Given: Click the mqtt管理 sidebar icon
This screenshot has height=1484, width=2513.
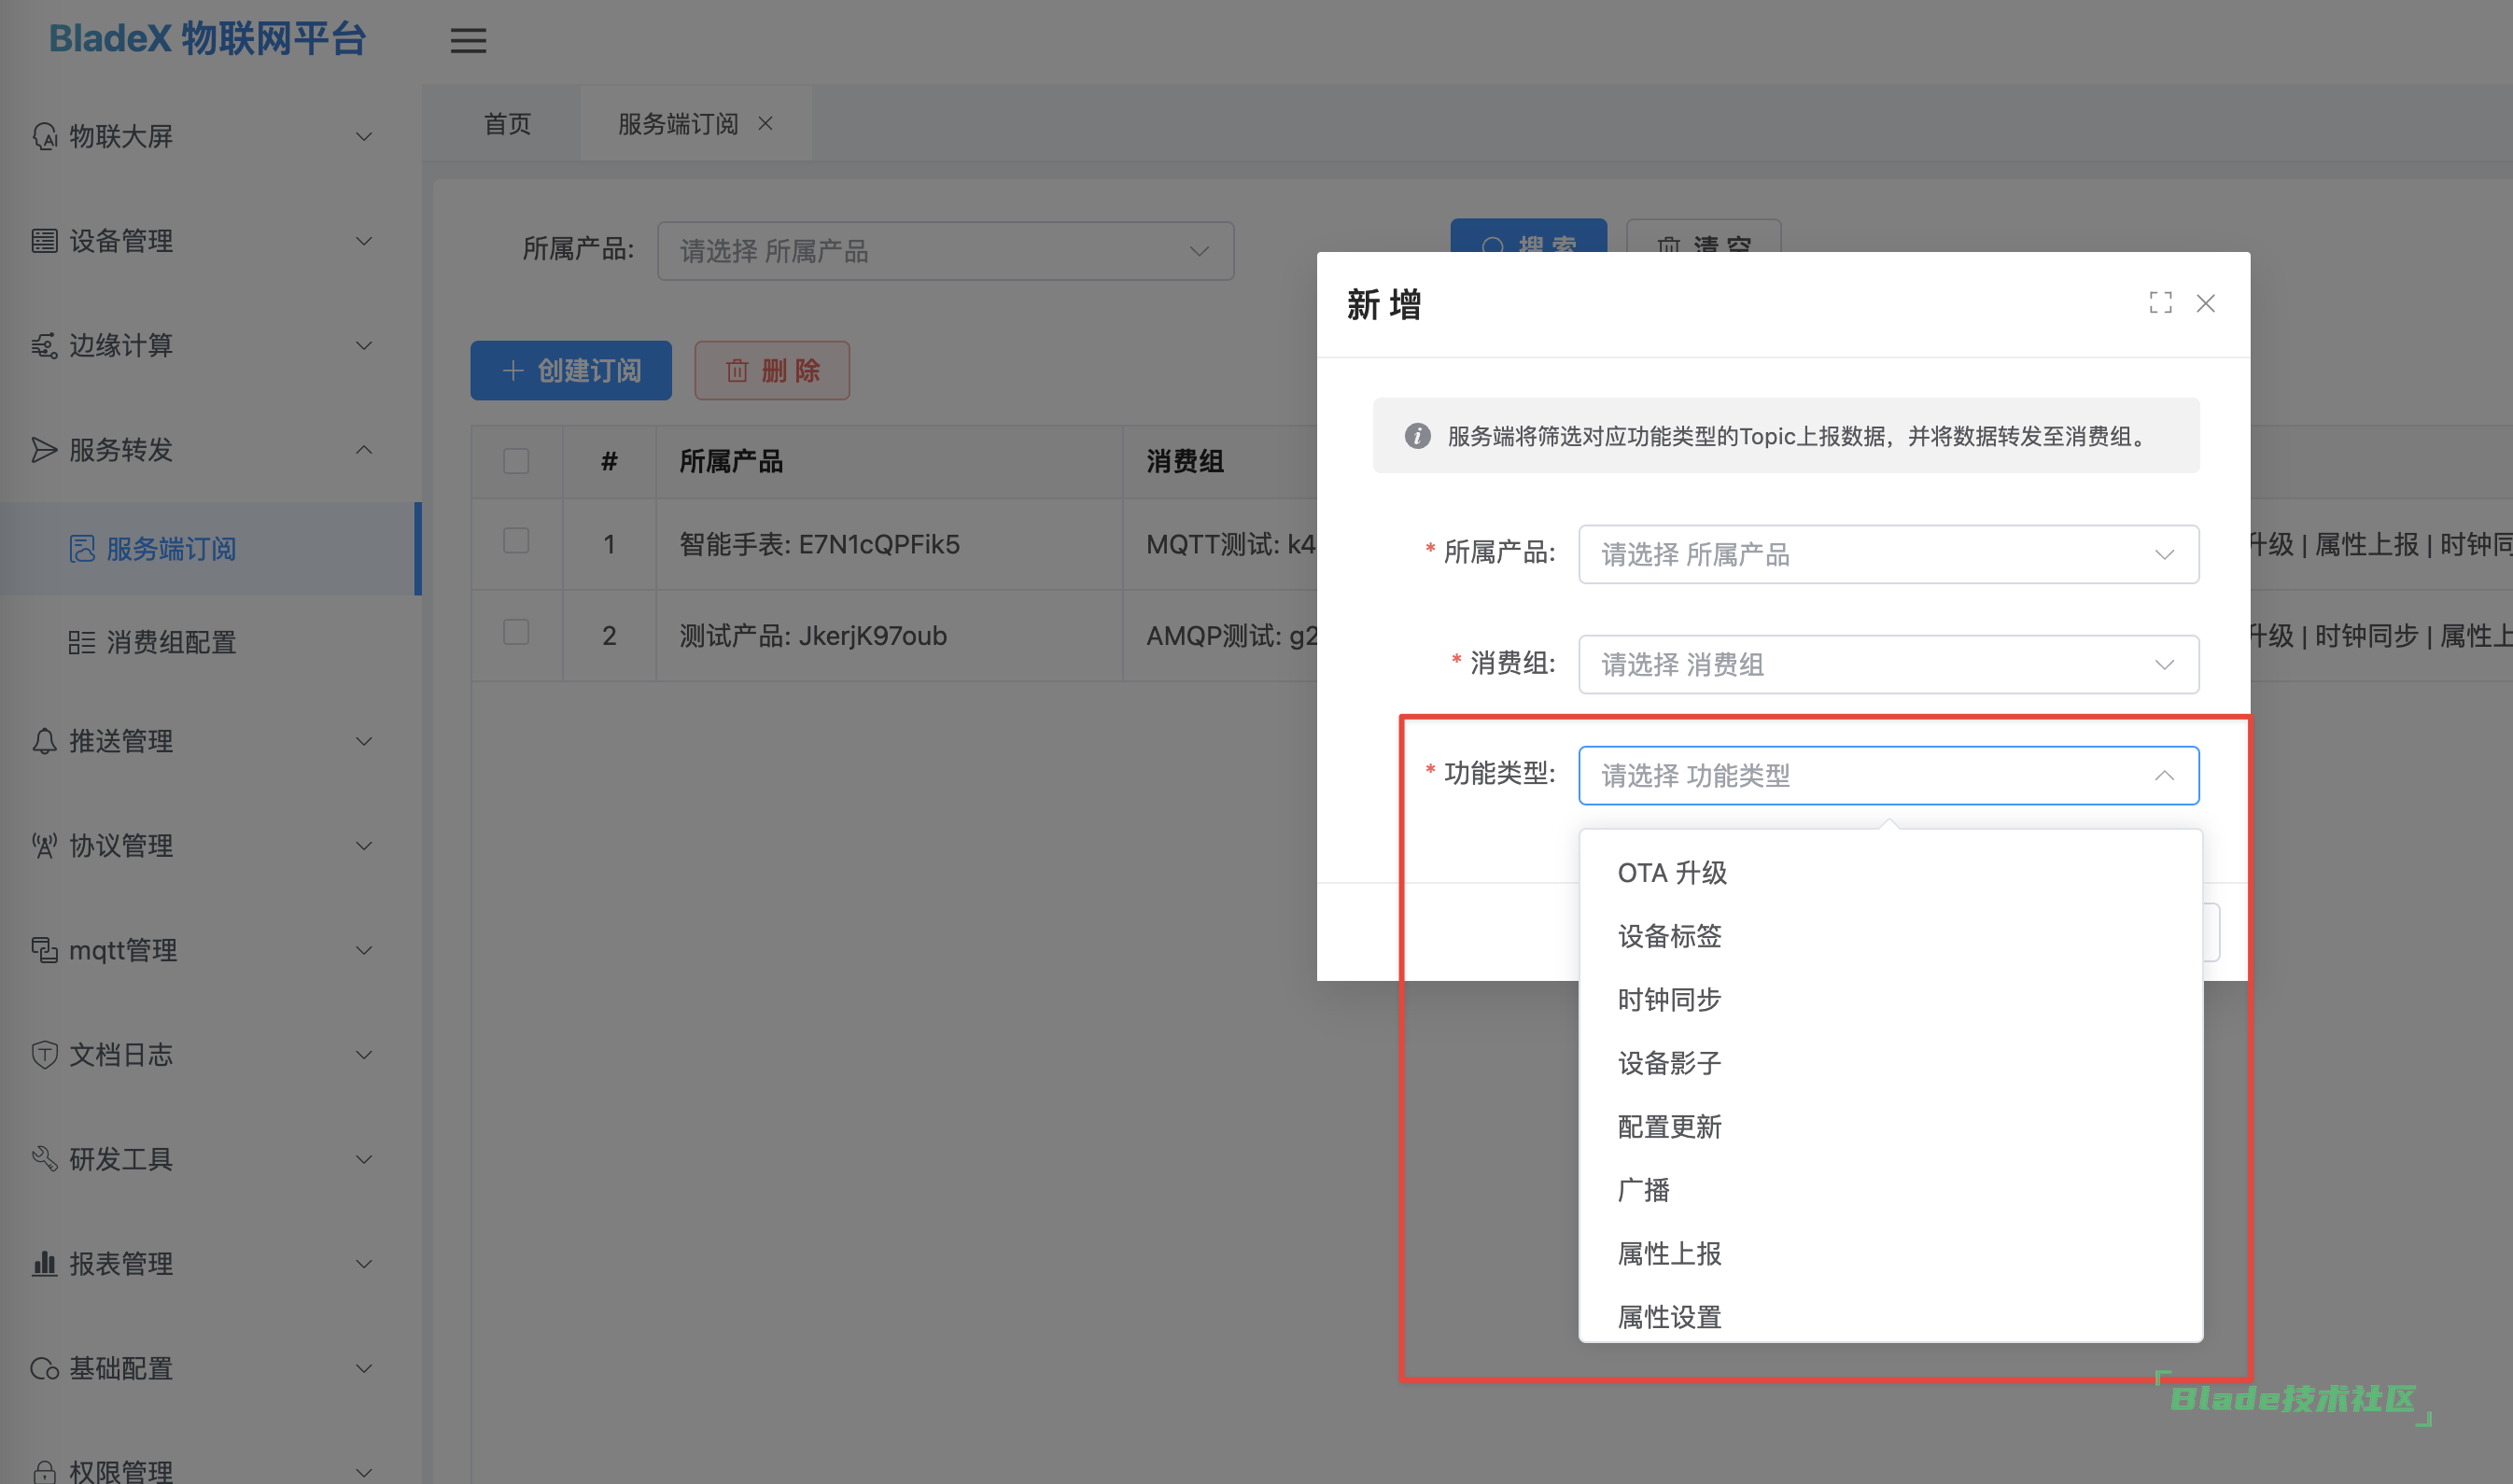Looking at the screenshot, I should pos(45,950).
